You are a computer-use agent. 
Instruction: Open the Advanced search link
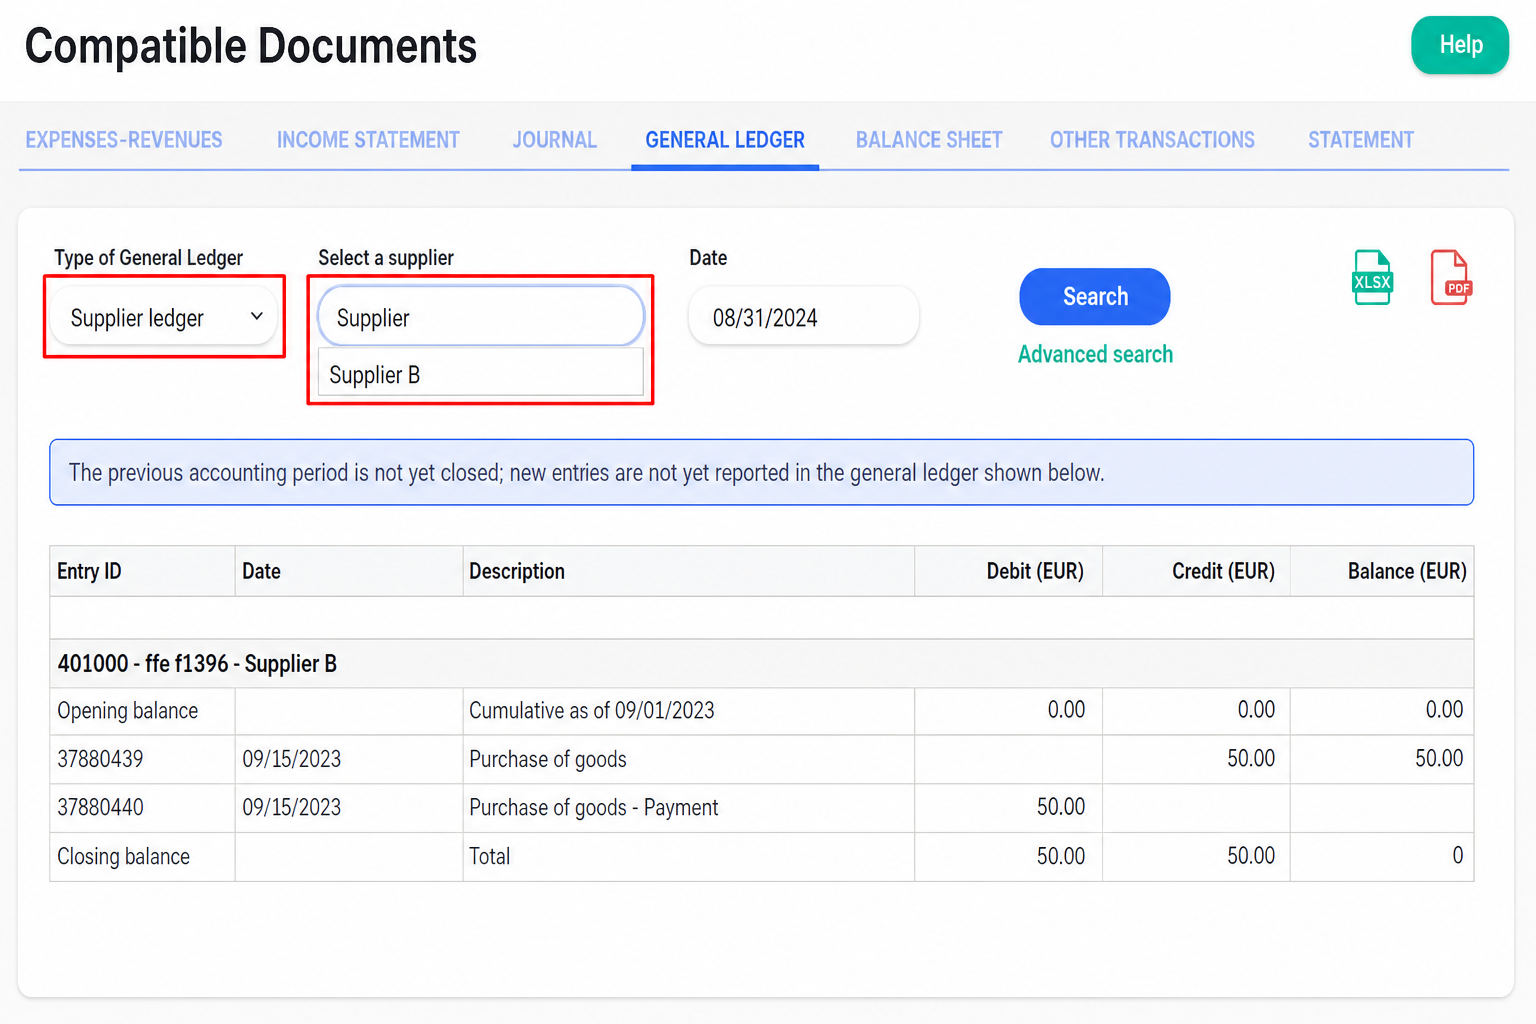pos(1095,354)
